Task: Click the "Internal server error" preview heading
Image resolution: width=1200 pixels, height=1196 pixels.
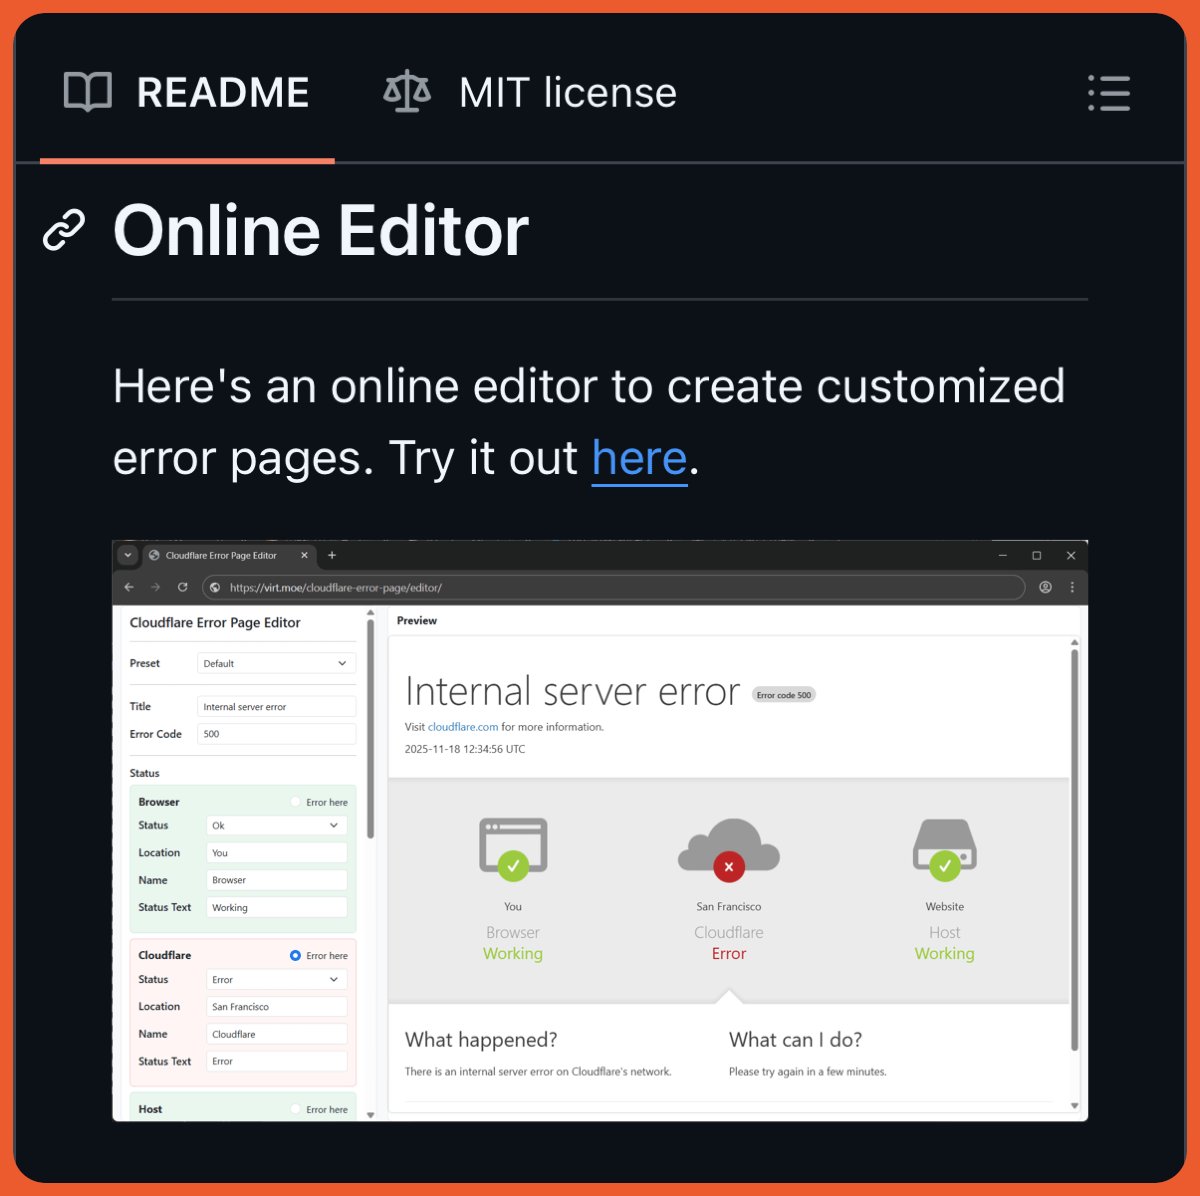Action: 572,691
